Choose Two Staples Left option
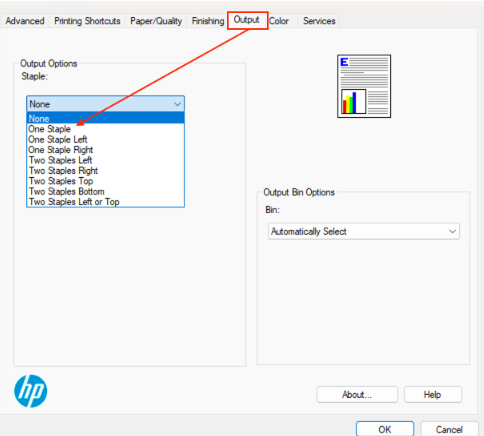The image size is (484, 436). click(x=105, y=160)
